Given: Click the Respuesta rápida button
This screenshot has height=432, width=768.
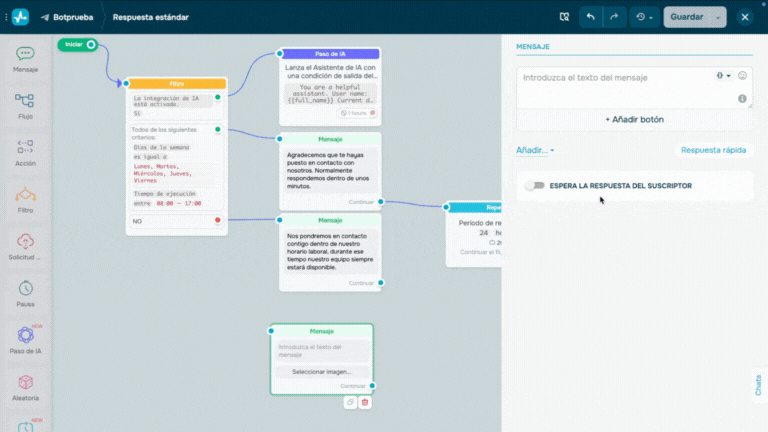Looking at the screenshot, I should 713,150.
